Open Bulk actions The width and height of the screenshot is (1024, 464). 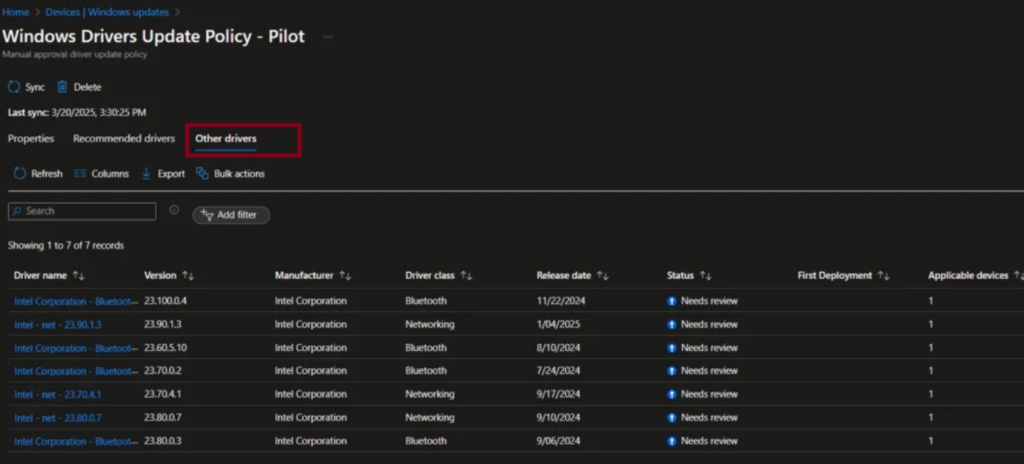click(x=230, y=174)
